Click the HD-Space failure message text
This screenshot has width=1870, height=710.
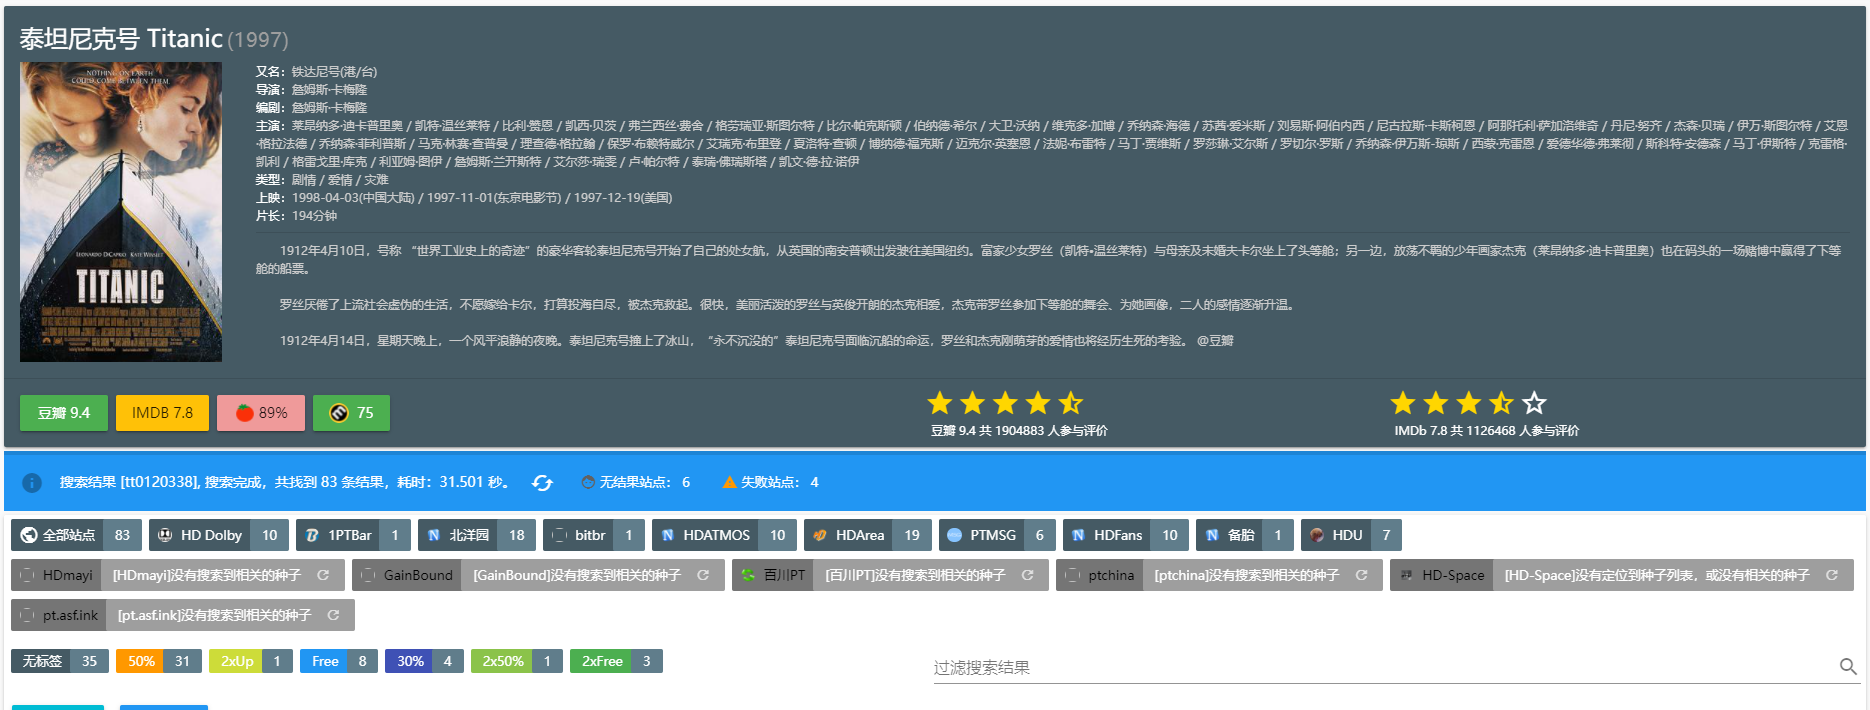point(1657,575)
